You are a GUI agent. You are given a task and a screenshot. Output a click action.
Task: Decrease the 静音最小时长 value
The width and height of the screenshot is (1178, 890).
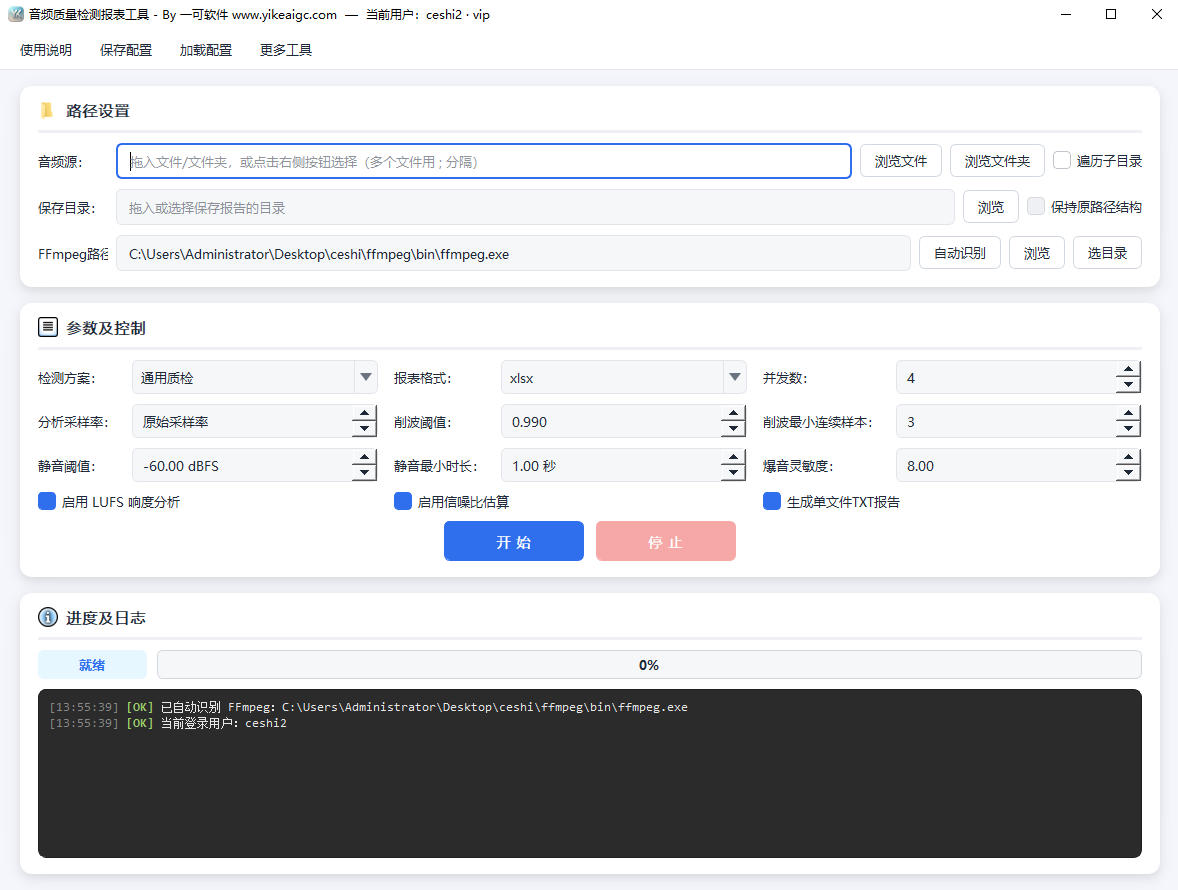click(733, 473)
